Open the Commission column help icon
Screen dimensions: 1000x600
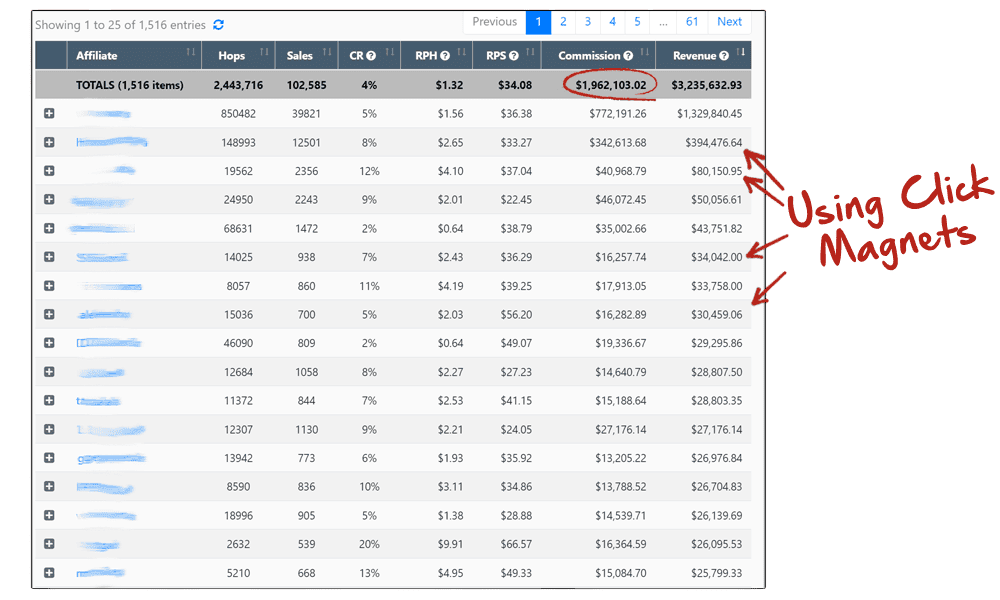pos(628,56)
